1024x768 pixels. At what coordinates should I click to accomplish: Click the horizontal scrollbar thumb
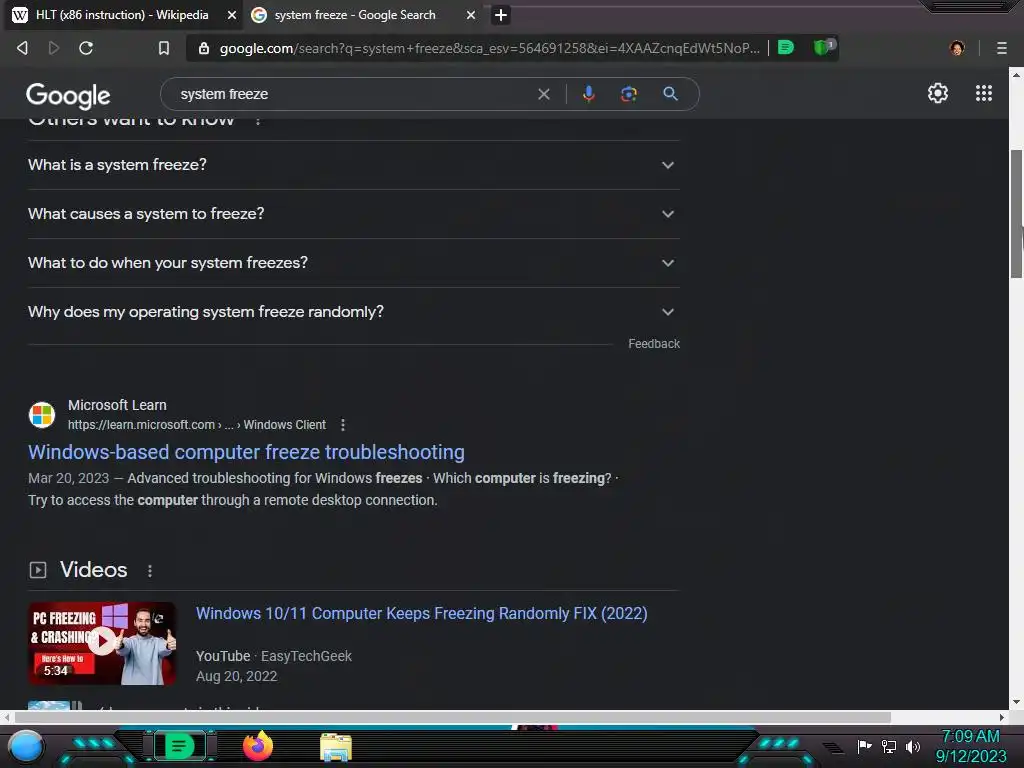453,717
